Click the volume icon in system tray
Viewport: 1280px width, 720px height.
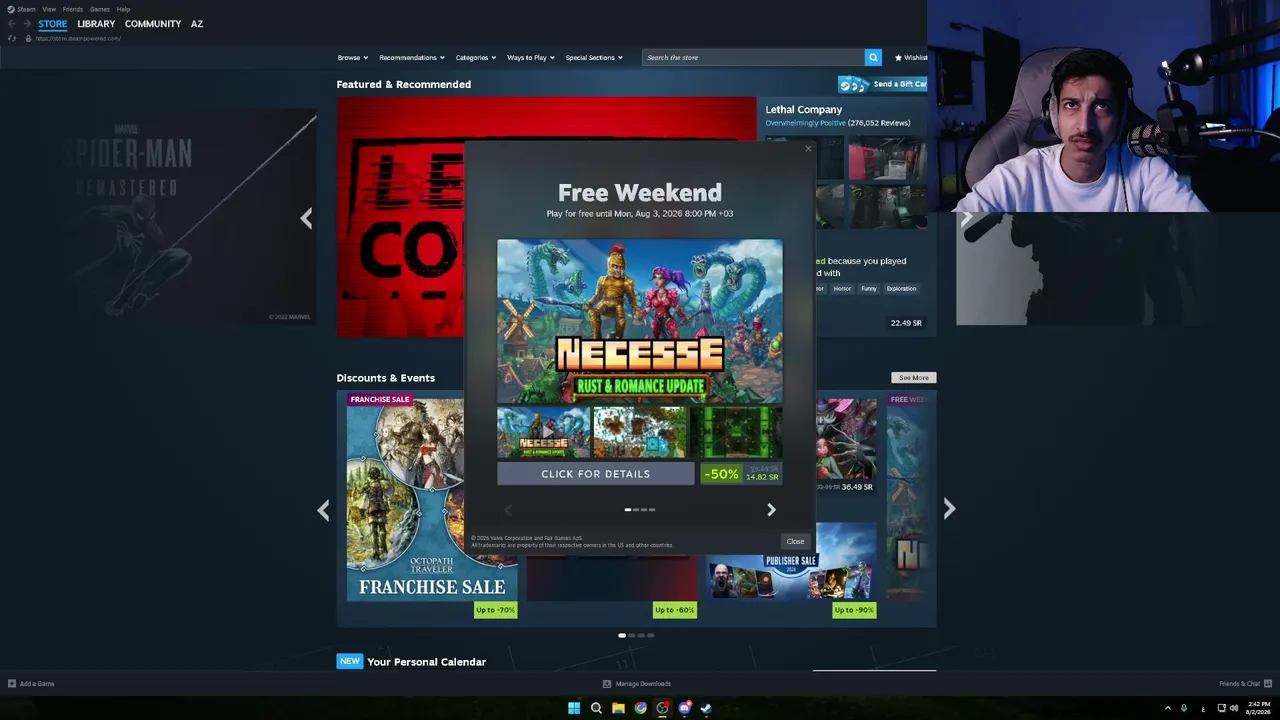point(1234,708)
